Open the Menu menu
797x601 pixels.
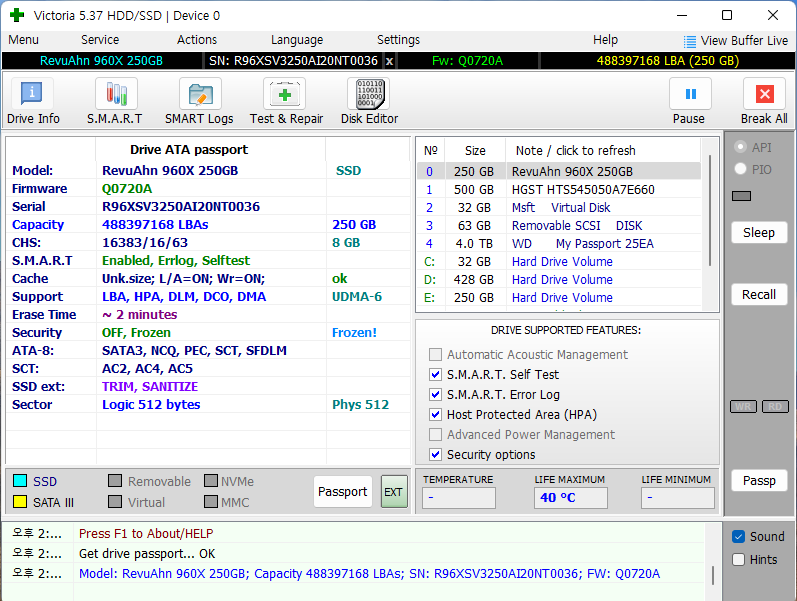pos(23,40)
